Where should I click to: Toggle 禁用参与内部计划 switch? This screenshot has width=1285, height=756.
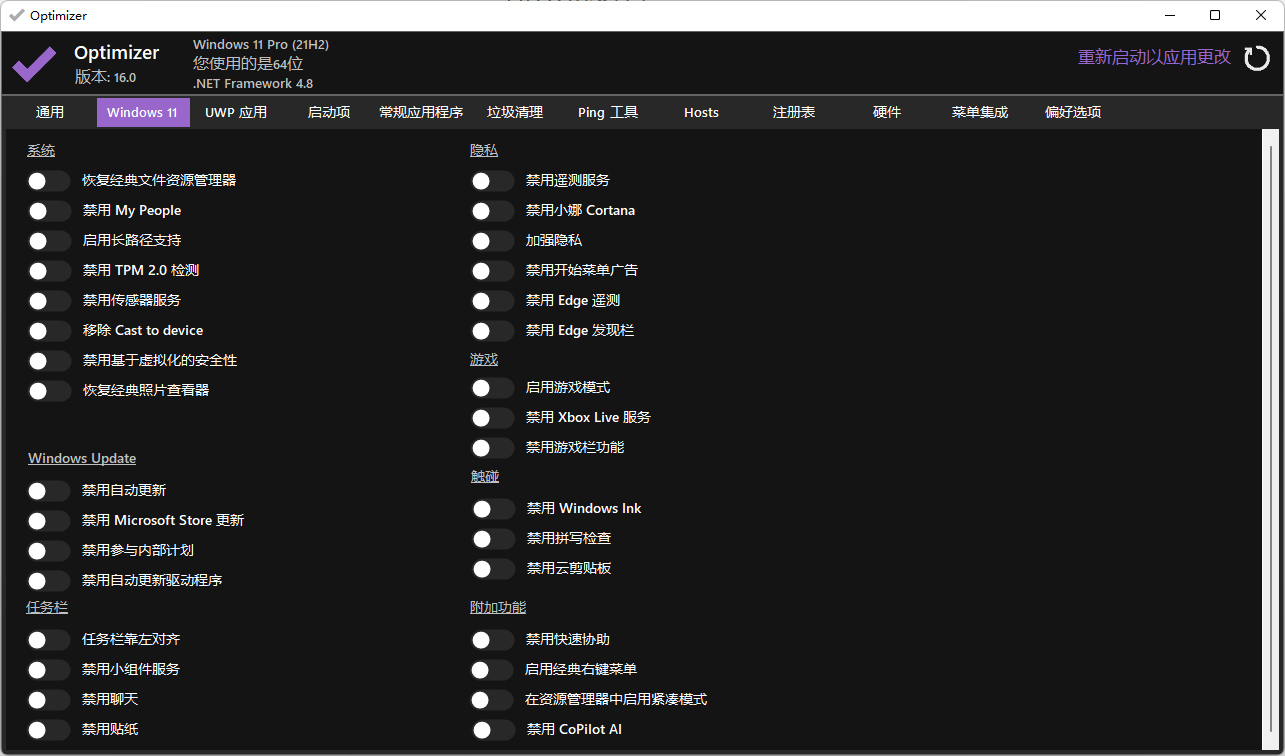[x=49, y=551]
